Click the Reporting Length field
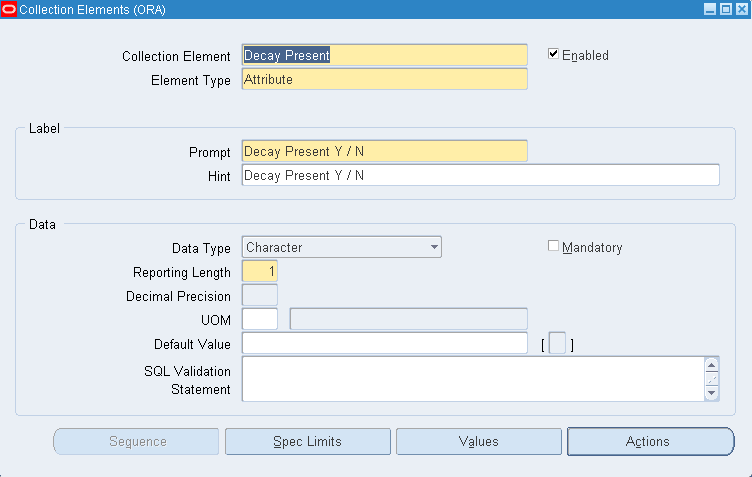752x477 pixels. pos(260,272)
